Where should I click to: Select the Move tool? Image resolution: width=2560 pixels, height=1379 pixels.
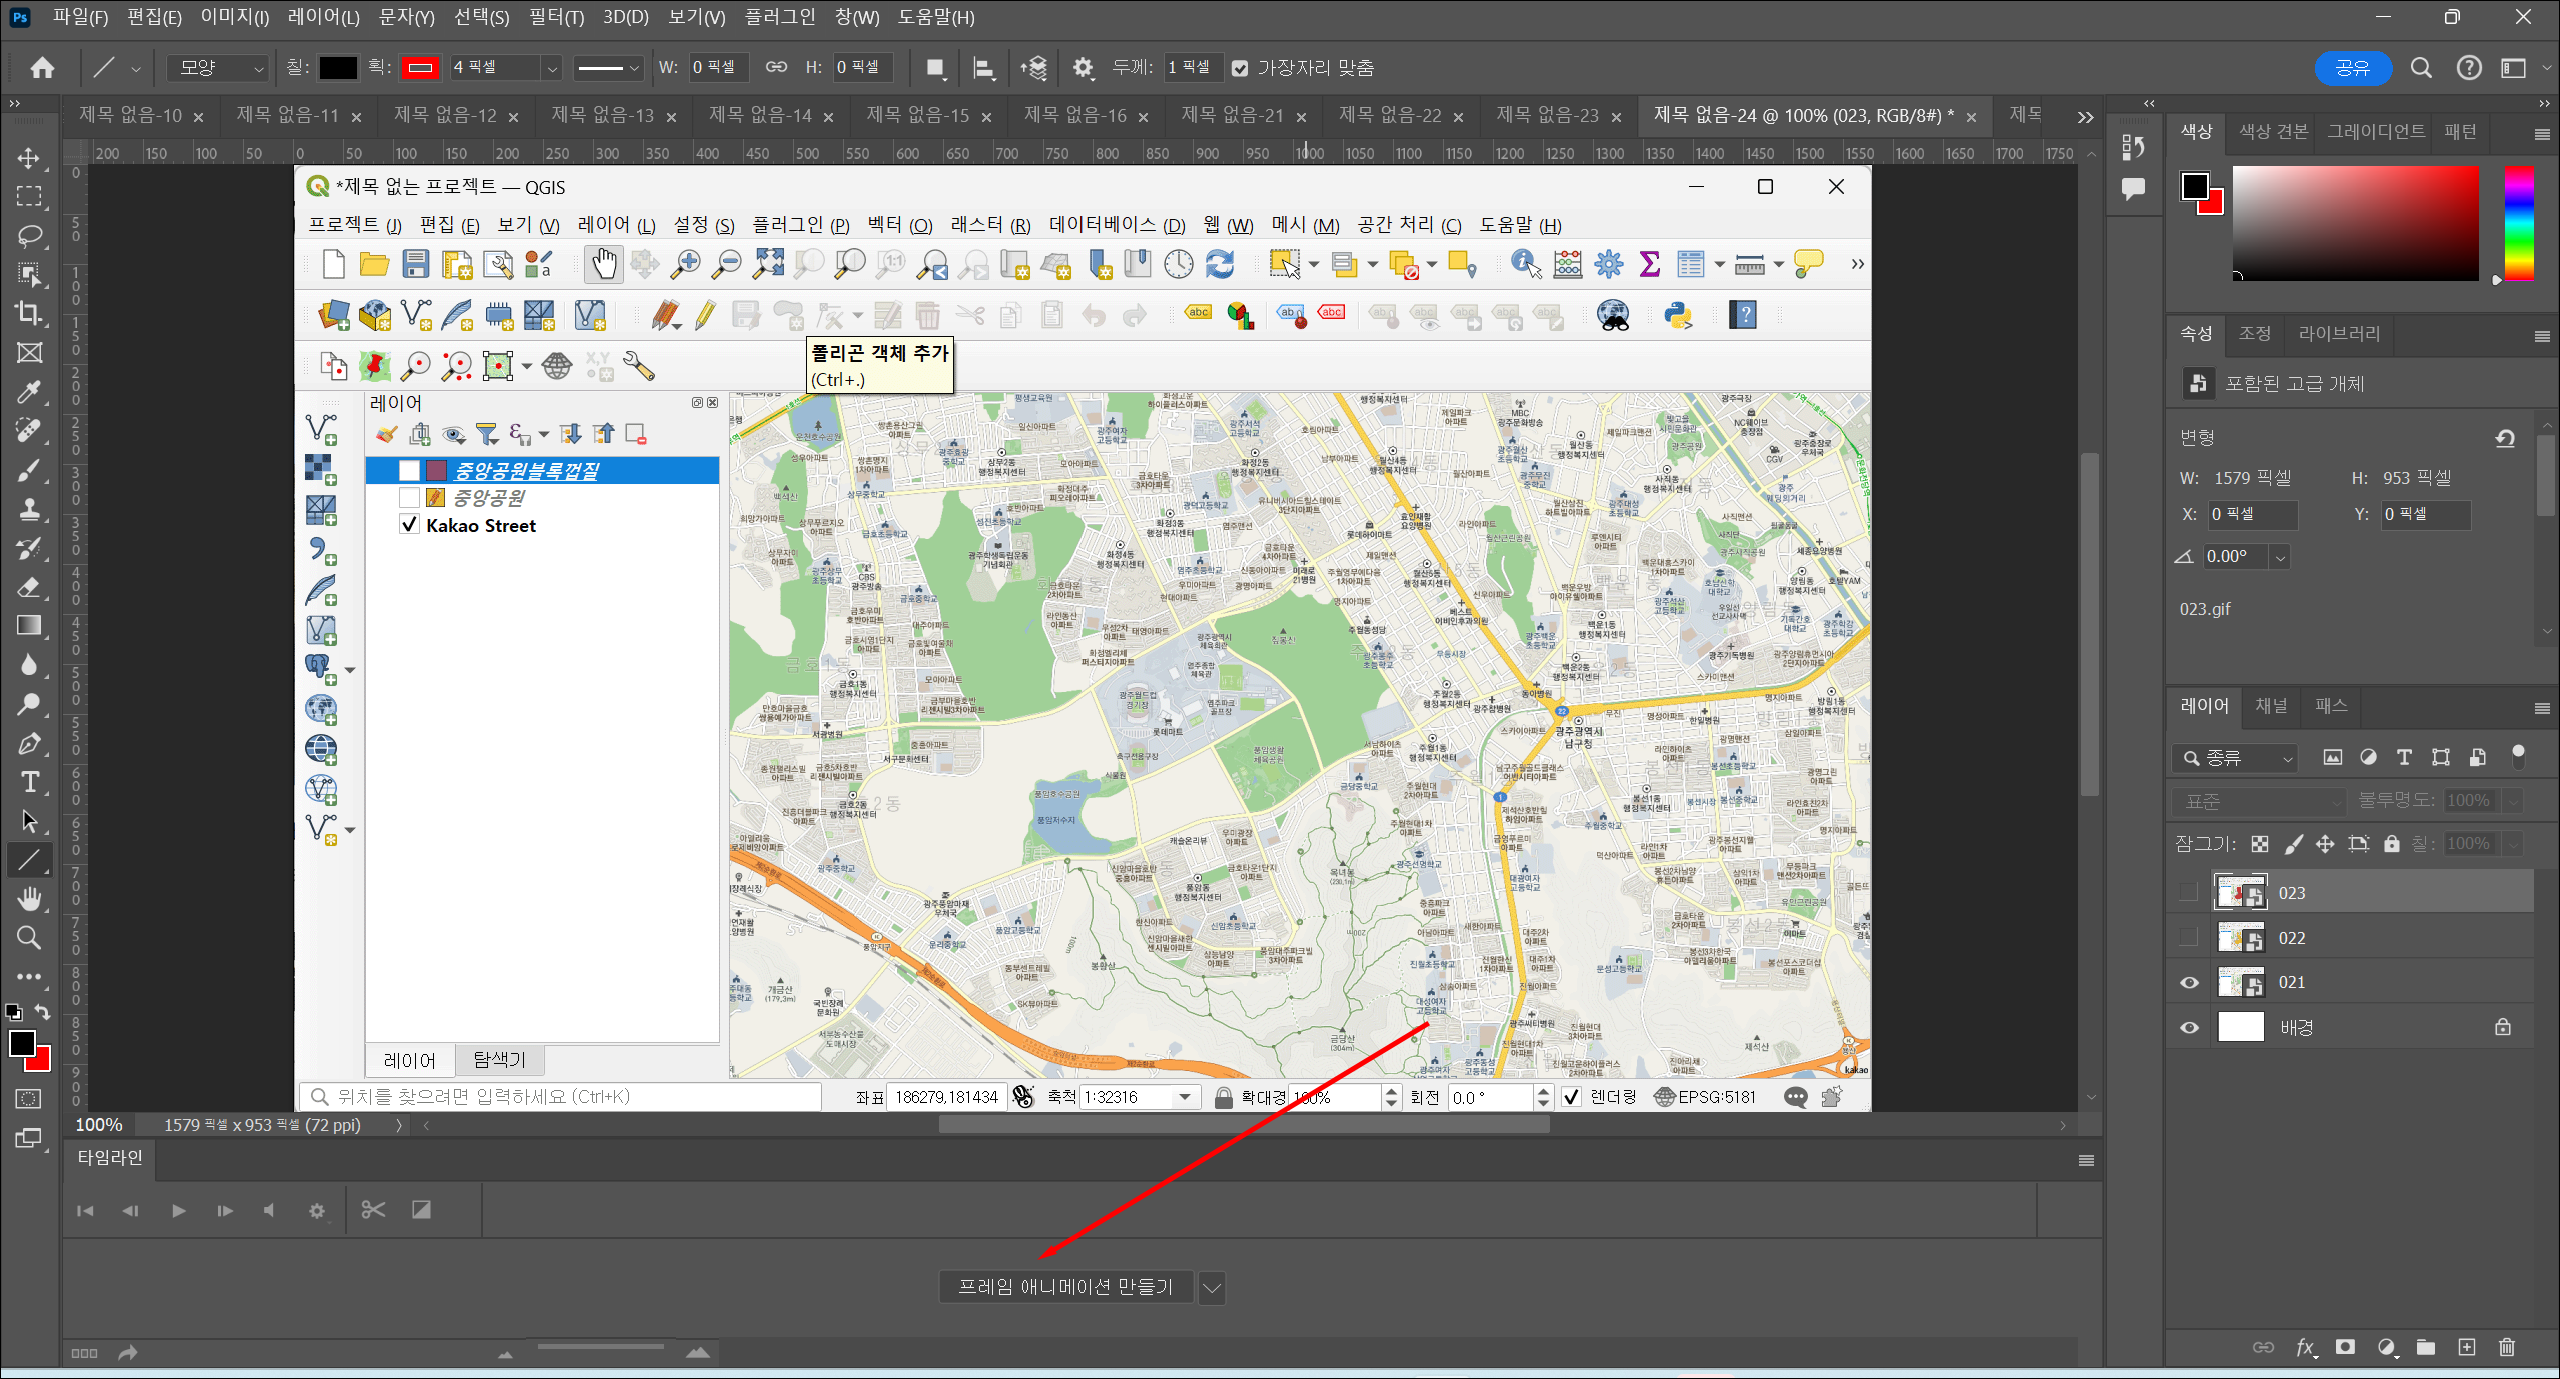(x=29, y=158)
